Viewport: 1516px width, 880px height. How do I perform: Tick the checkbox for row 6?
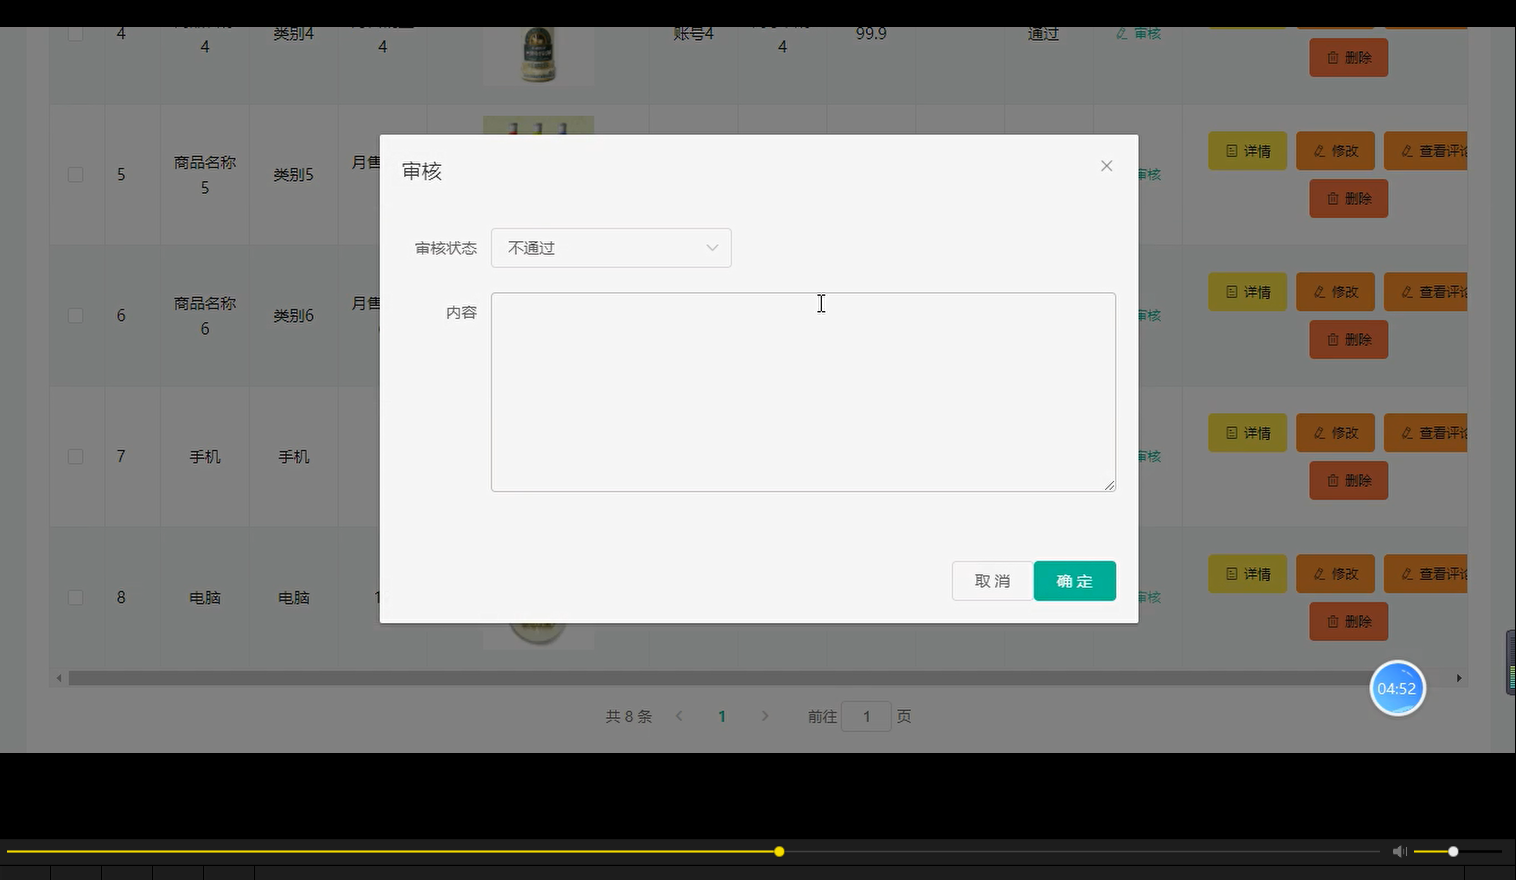75,316
